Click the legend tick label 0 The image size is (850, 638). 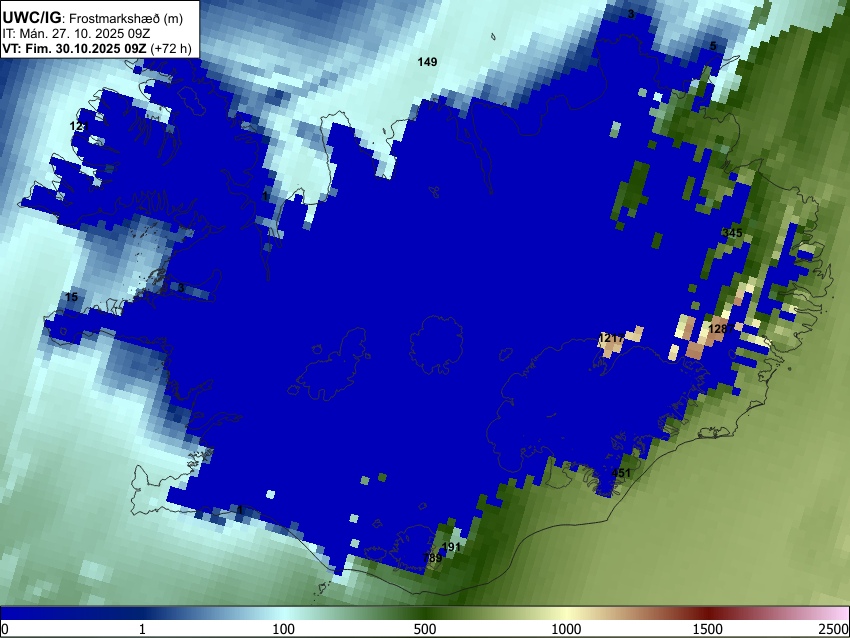pyautogui.click(x=5, y=629)
